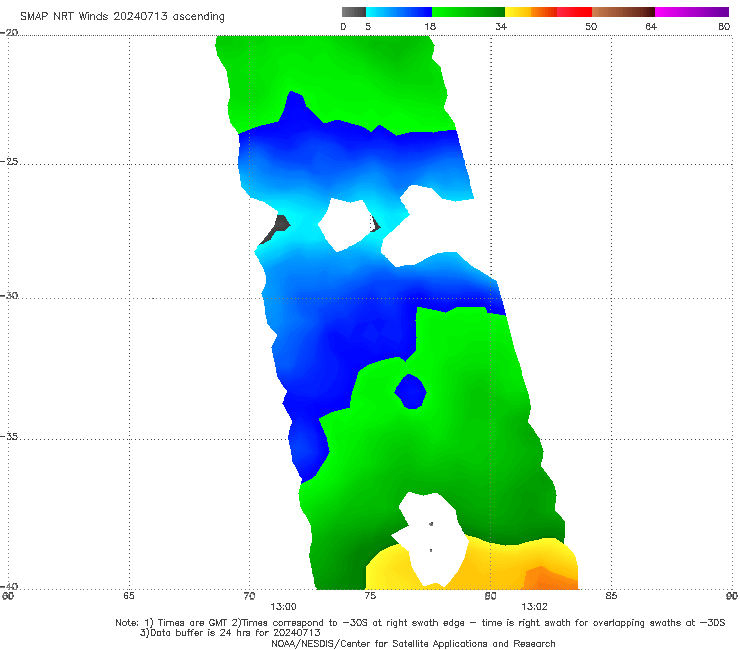Viewport: 740px width, 650px height.
Task: Click the red segment of the color scale
Action: [x=574, y=12]
